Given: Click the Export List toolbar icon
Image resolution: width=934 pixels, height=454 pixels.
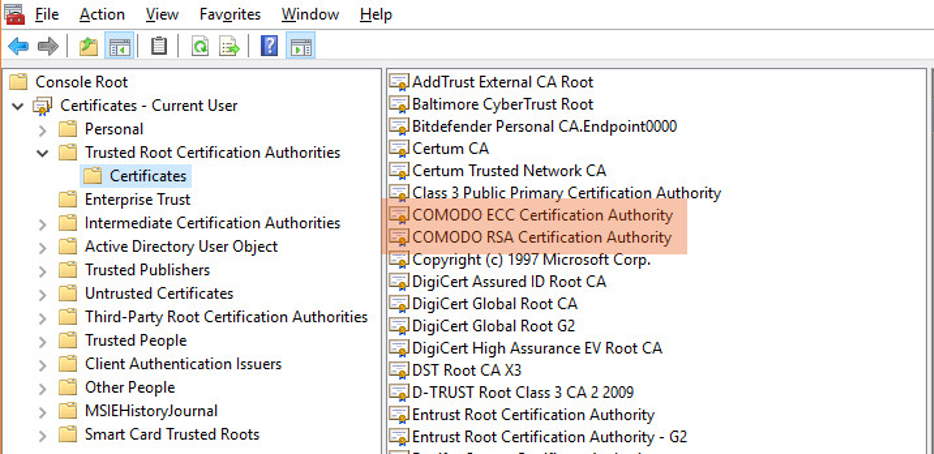Looking at the screenshot, I should [229, 46].
